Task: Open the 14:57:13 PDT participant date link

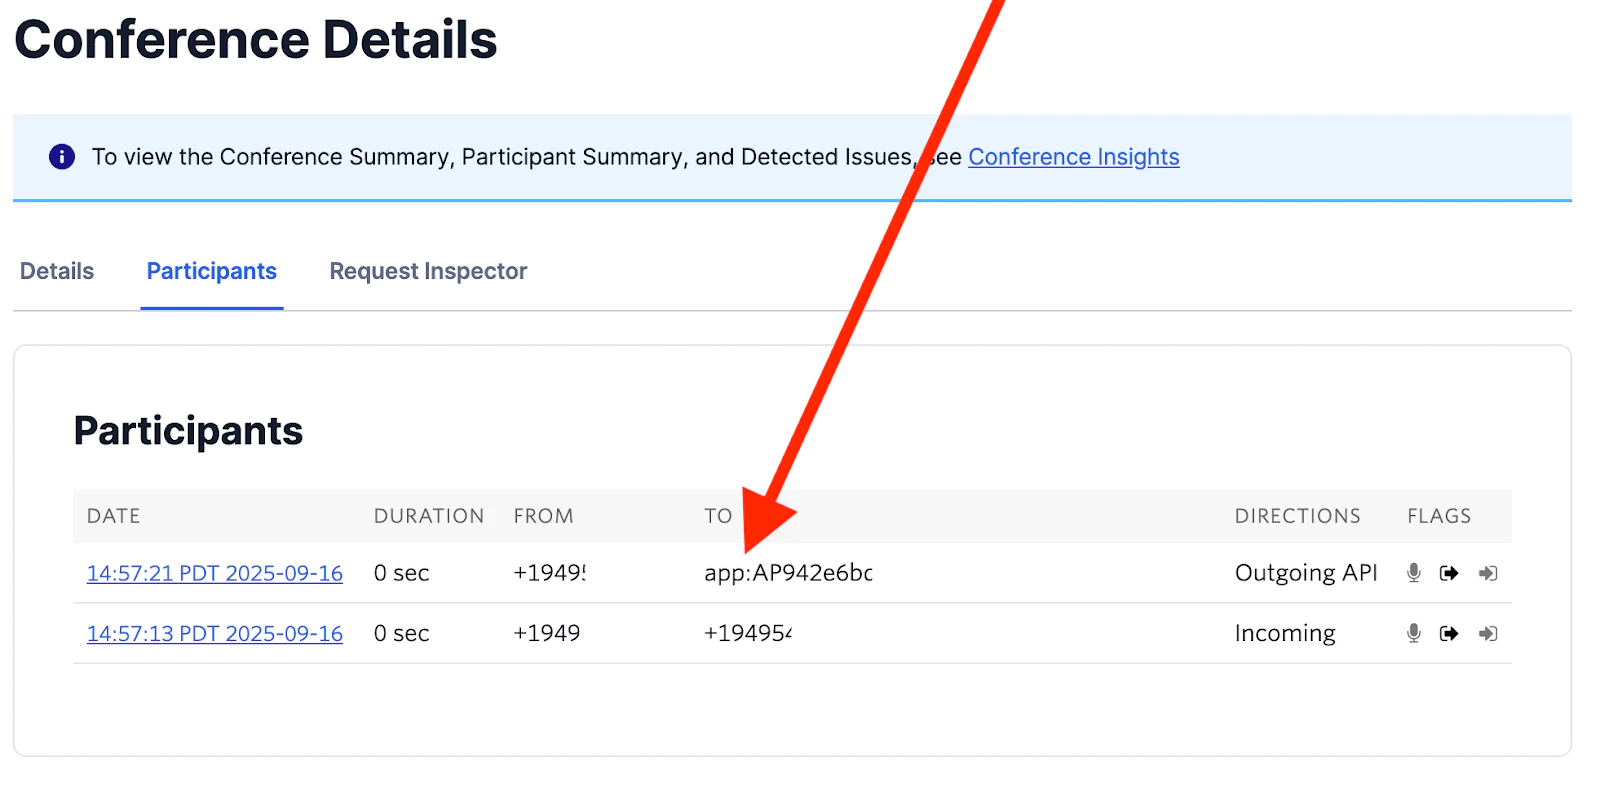Action: coord(215,633)
